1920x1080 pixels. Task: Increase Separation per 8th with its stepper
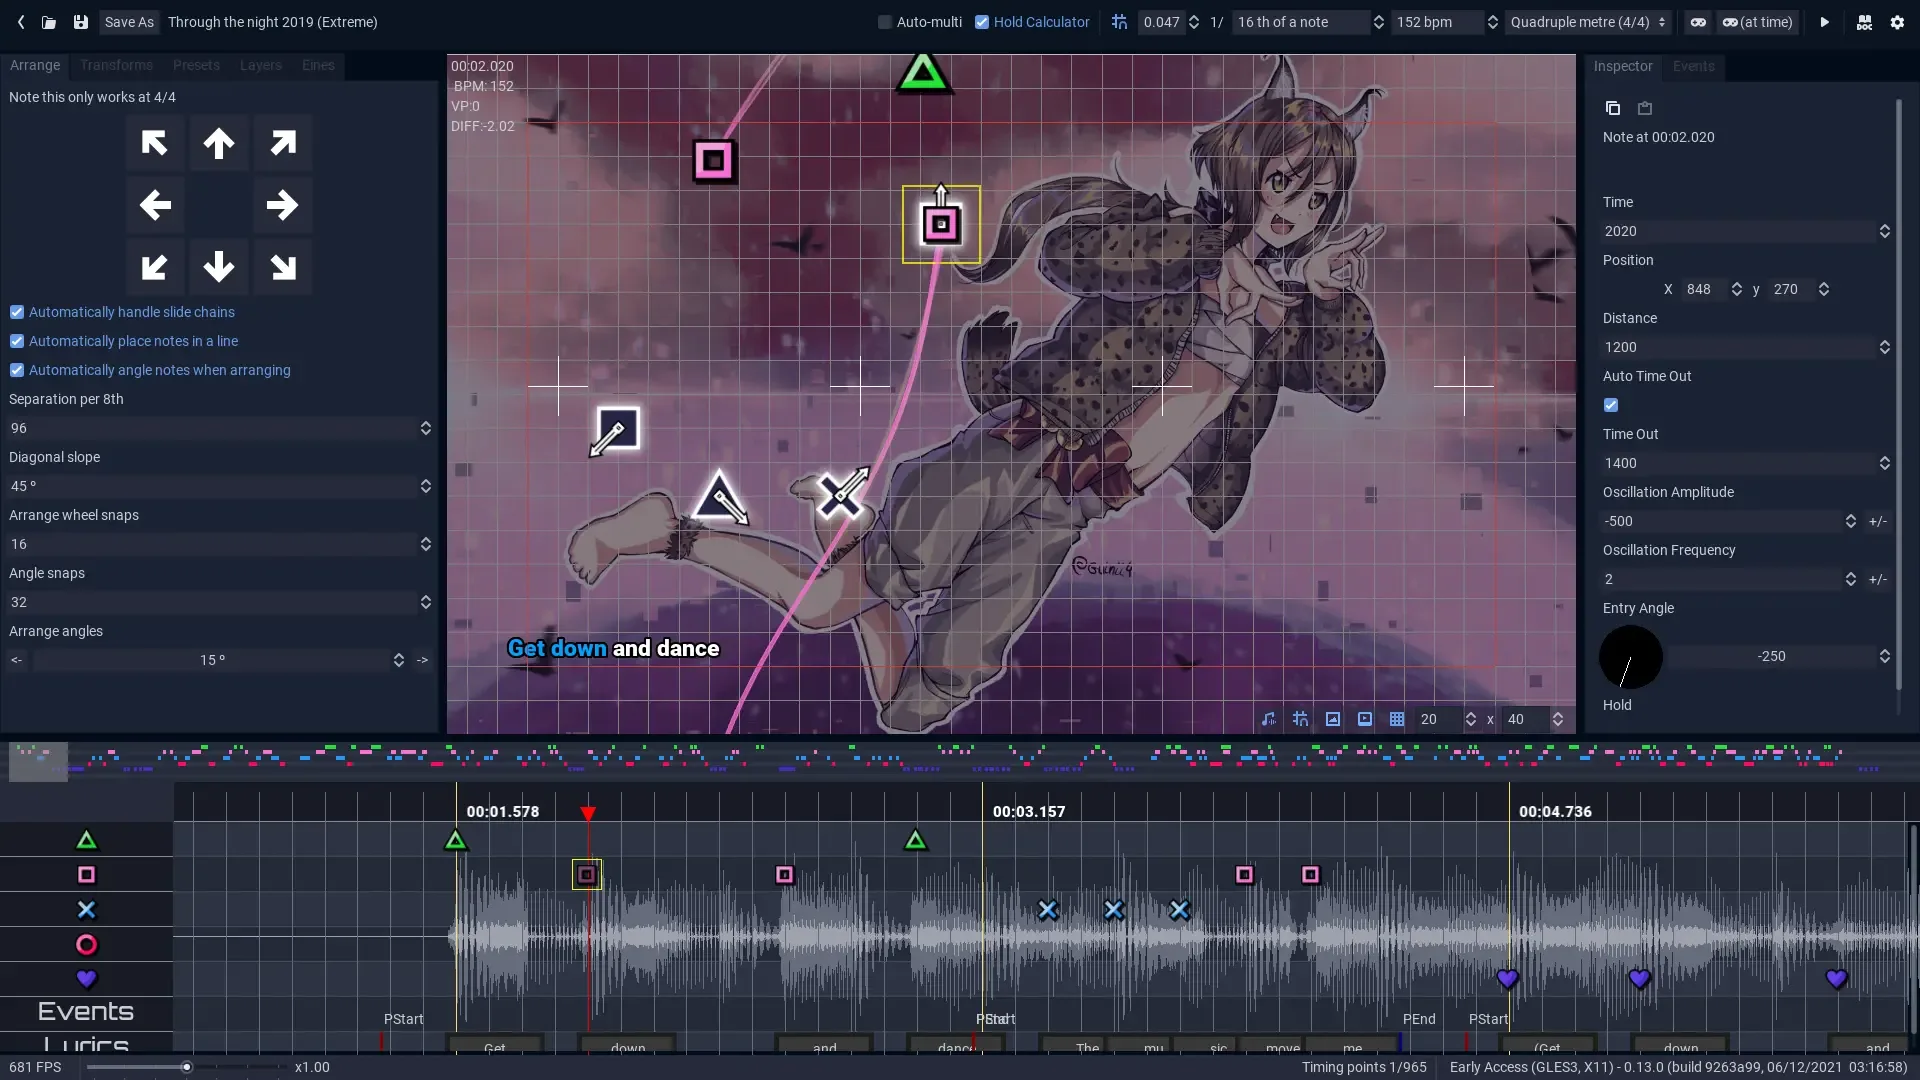click(425, 423)
